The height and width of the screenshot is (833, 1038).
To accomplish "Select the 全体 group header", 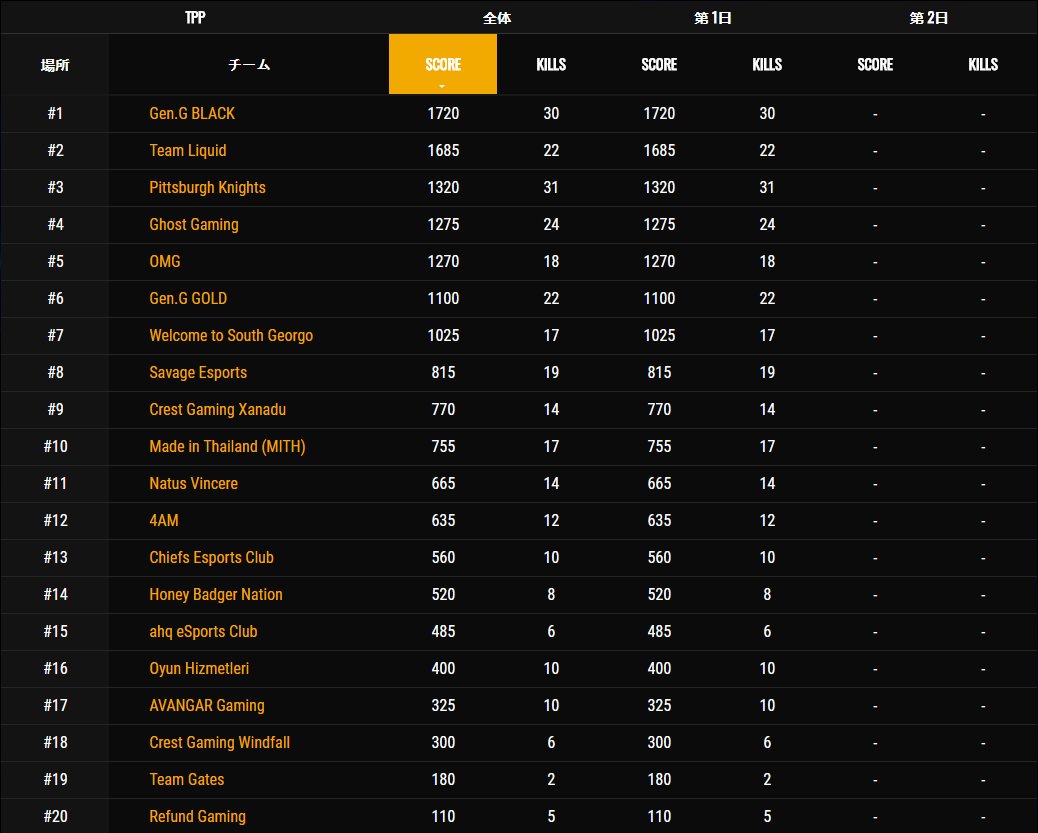I will point(496,18).
